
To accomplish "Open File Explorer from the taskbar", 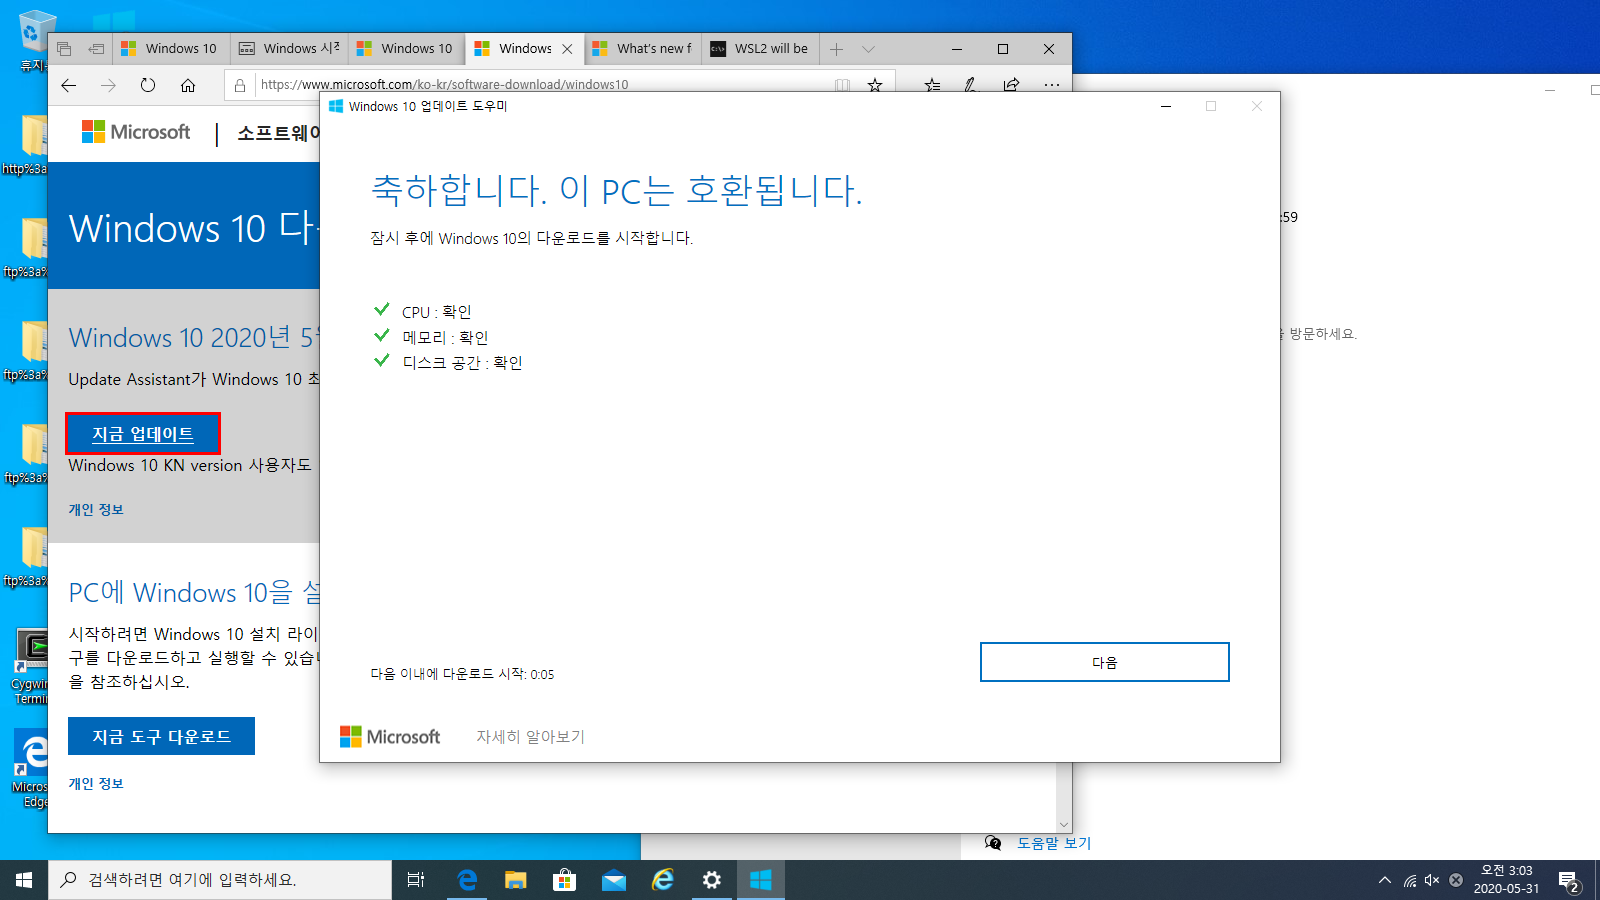I will pos(516,880).
